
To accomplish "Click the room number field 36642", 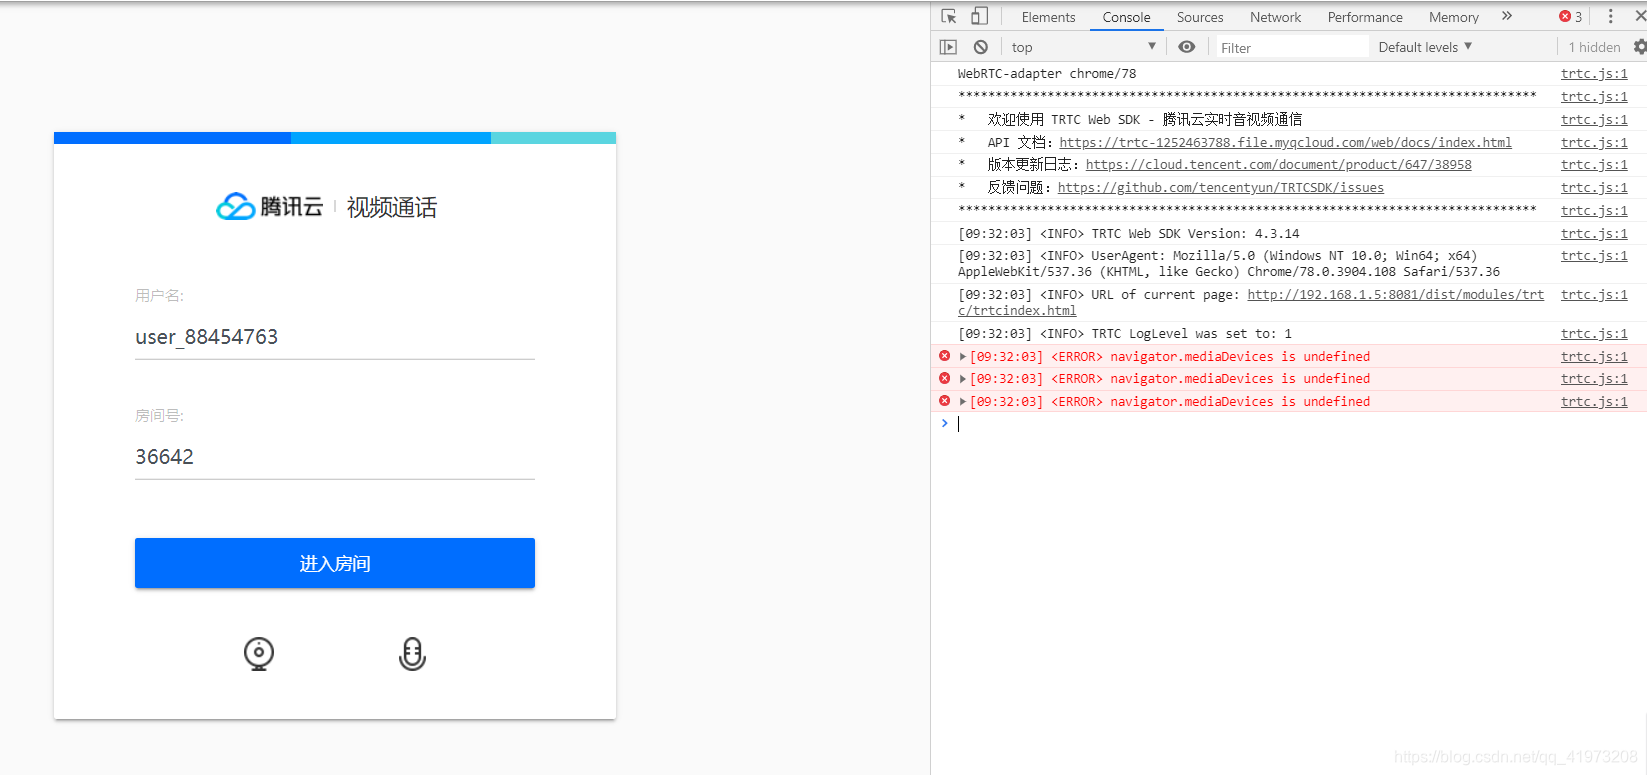I will pos(335,457).
